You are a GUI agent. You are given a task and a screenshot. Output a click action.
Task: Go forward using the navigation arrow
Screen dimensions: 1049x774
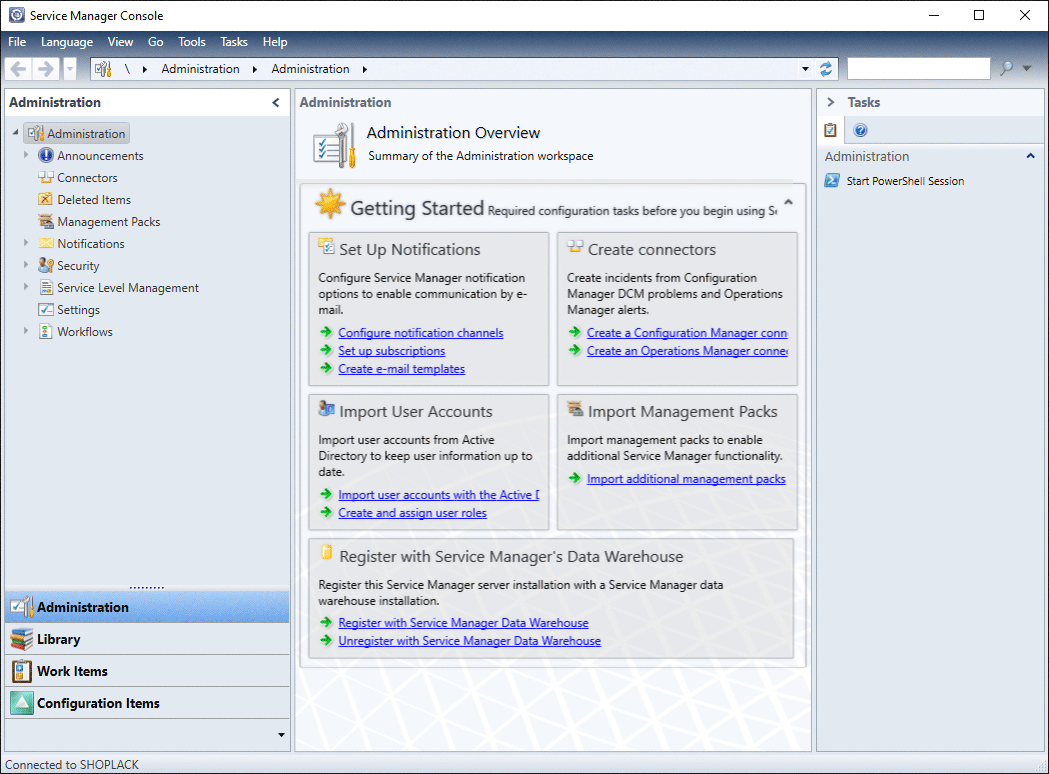45,69
